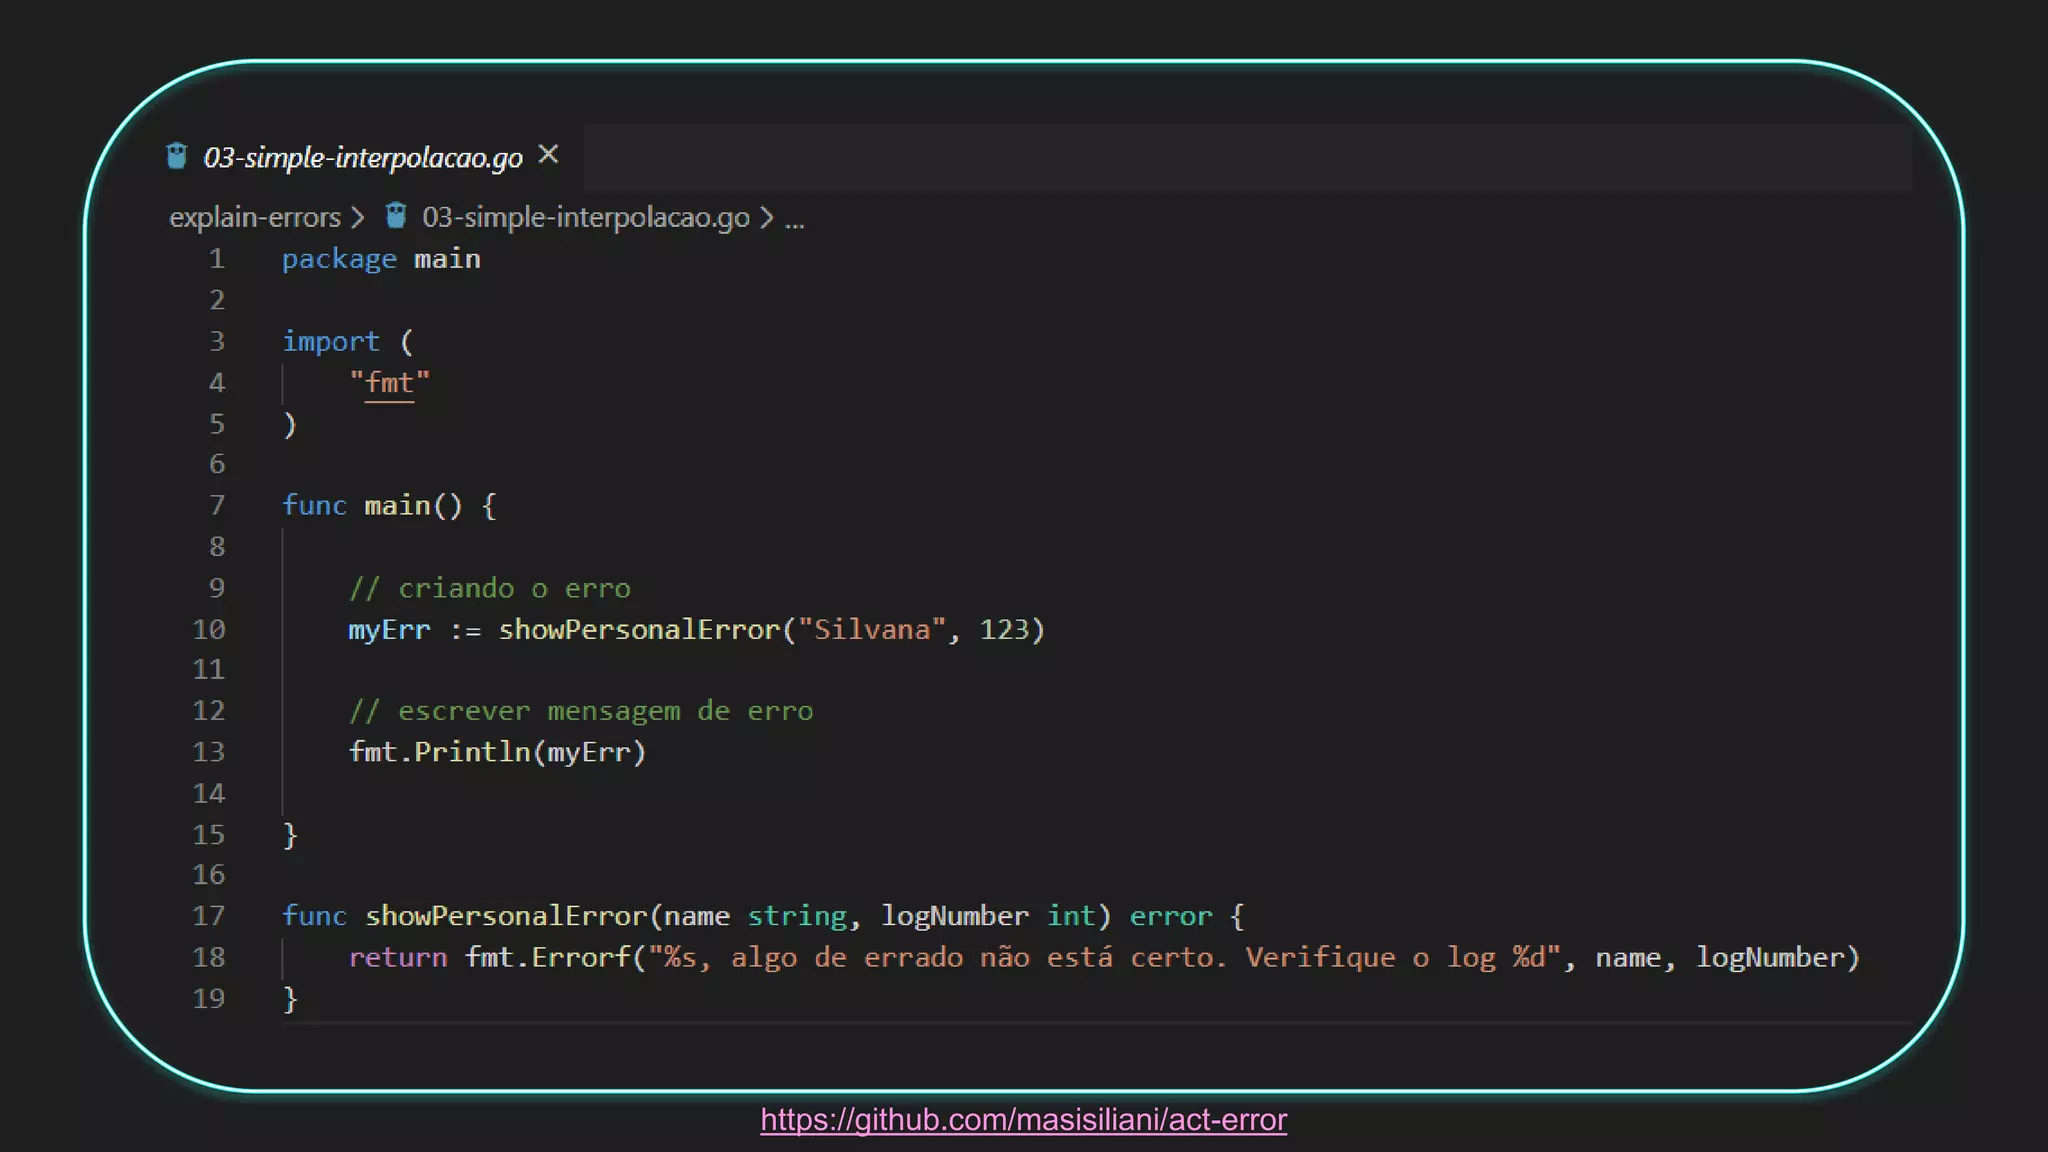
Task: Click line number 13 in the gutter
Action: [x=209, y=752]
